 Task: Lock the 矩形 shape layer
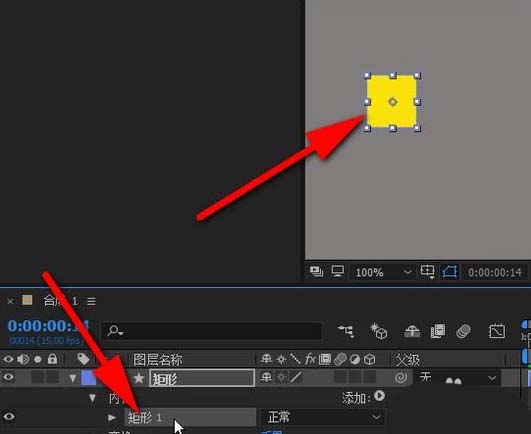tap(52, 377)
